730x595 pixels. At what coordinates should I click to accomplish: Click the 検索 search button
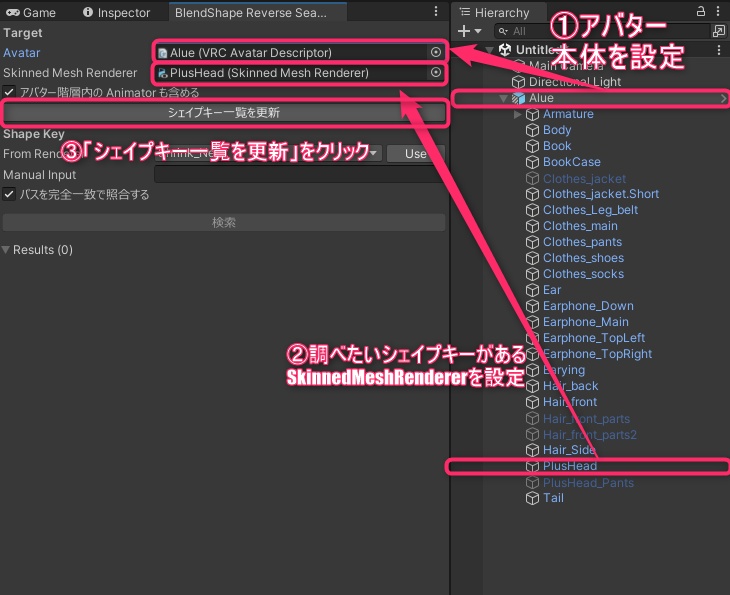[224, 222]
